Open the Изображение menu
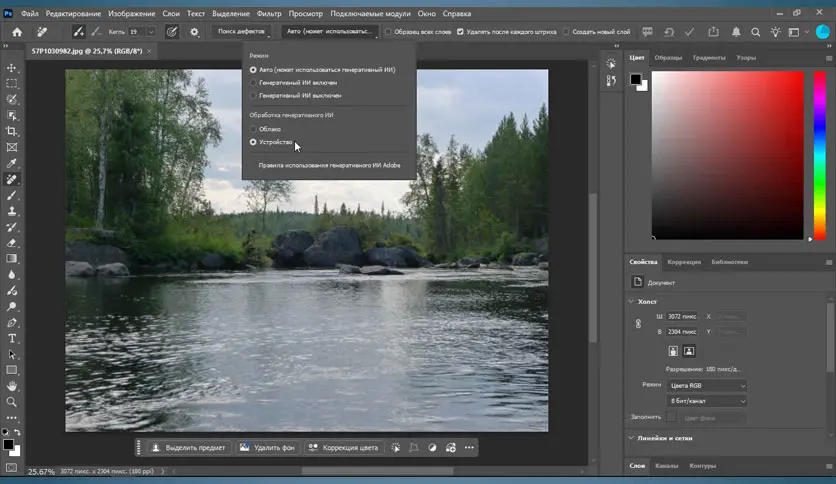 pos(132,13)
